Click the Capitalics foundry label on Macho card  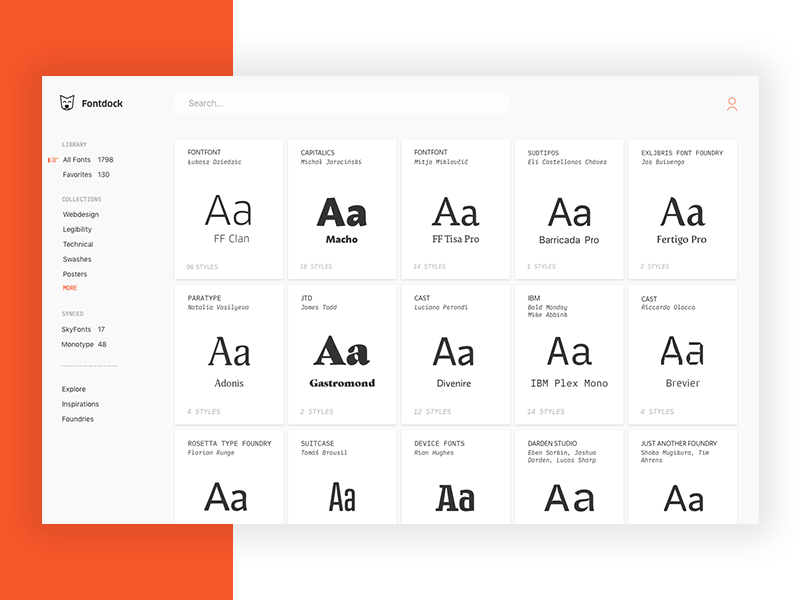click(x=317, y=153)
